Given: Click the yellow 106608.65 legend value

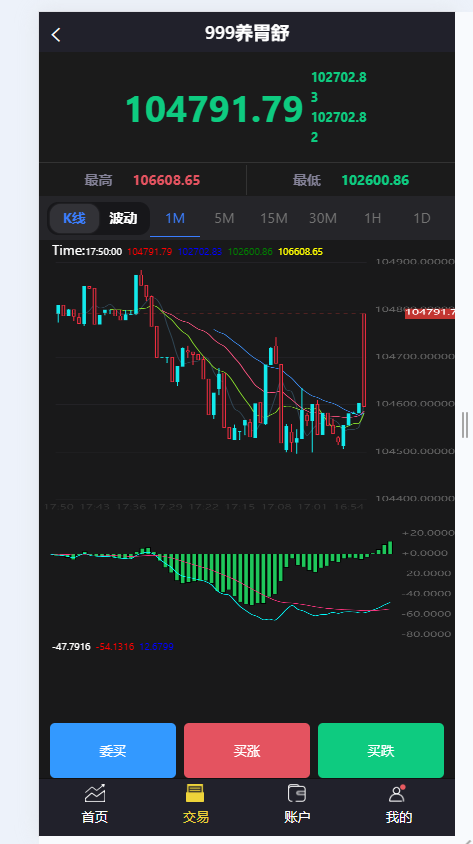Looking at the screenshot, I should pyautogui.click(x=300, y=251).
